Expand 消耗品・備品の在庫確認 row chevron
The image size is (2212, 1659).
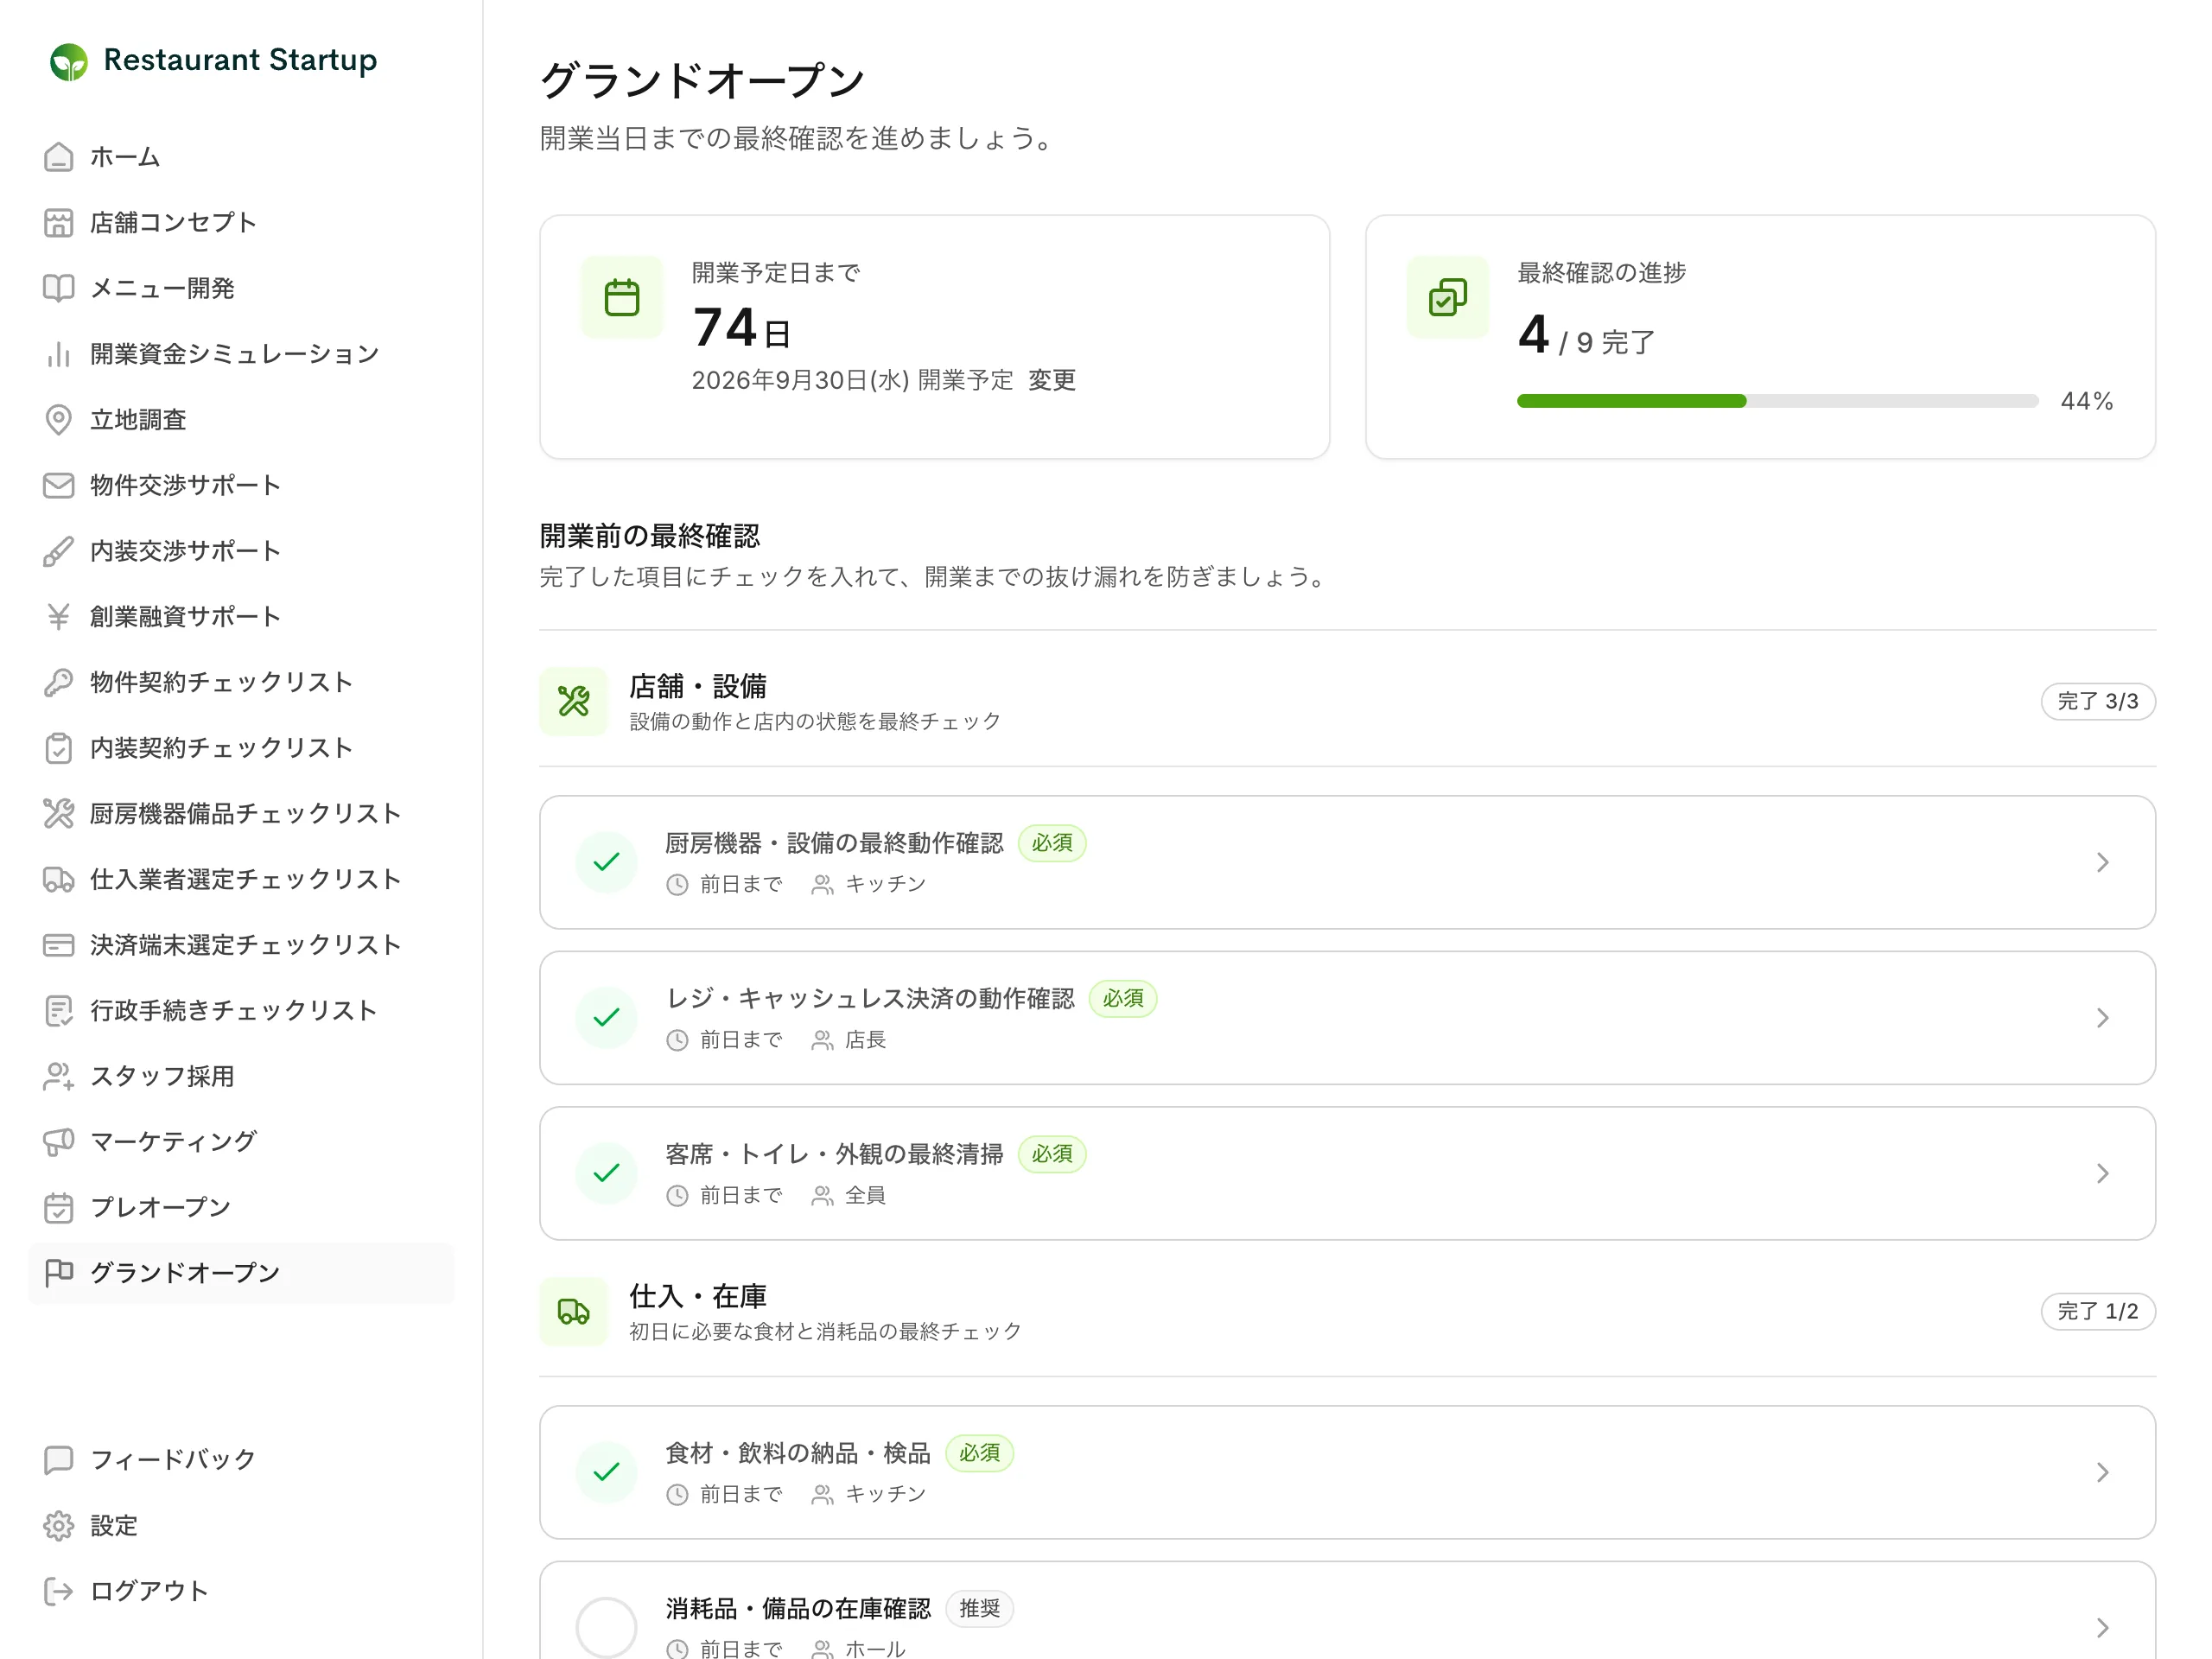coord(2102,1627)
